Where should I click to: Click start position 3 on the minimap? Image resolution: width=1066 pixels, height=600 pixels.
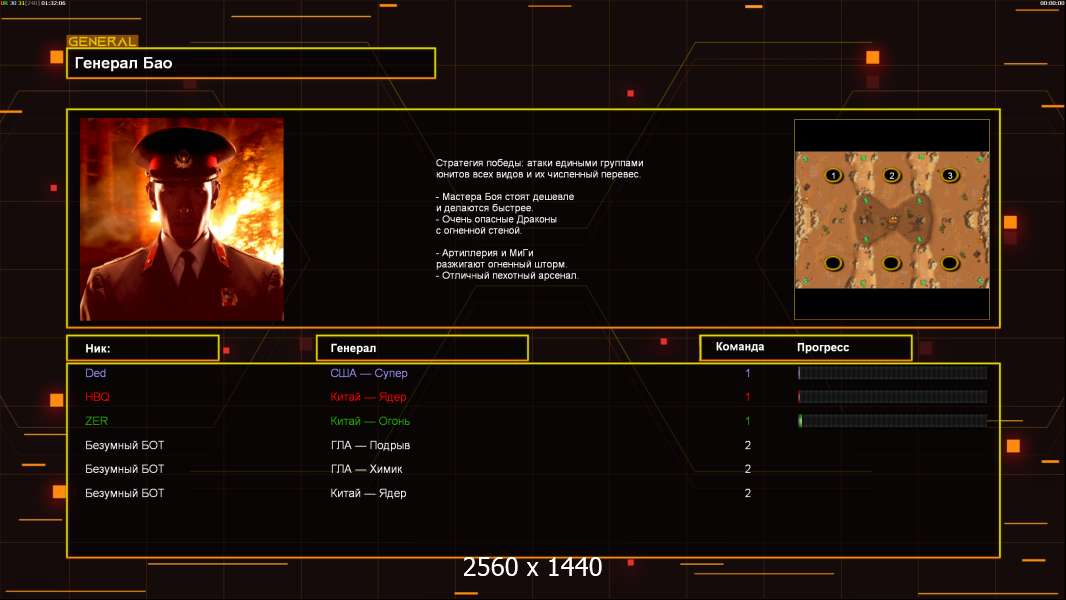951,176
